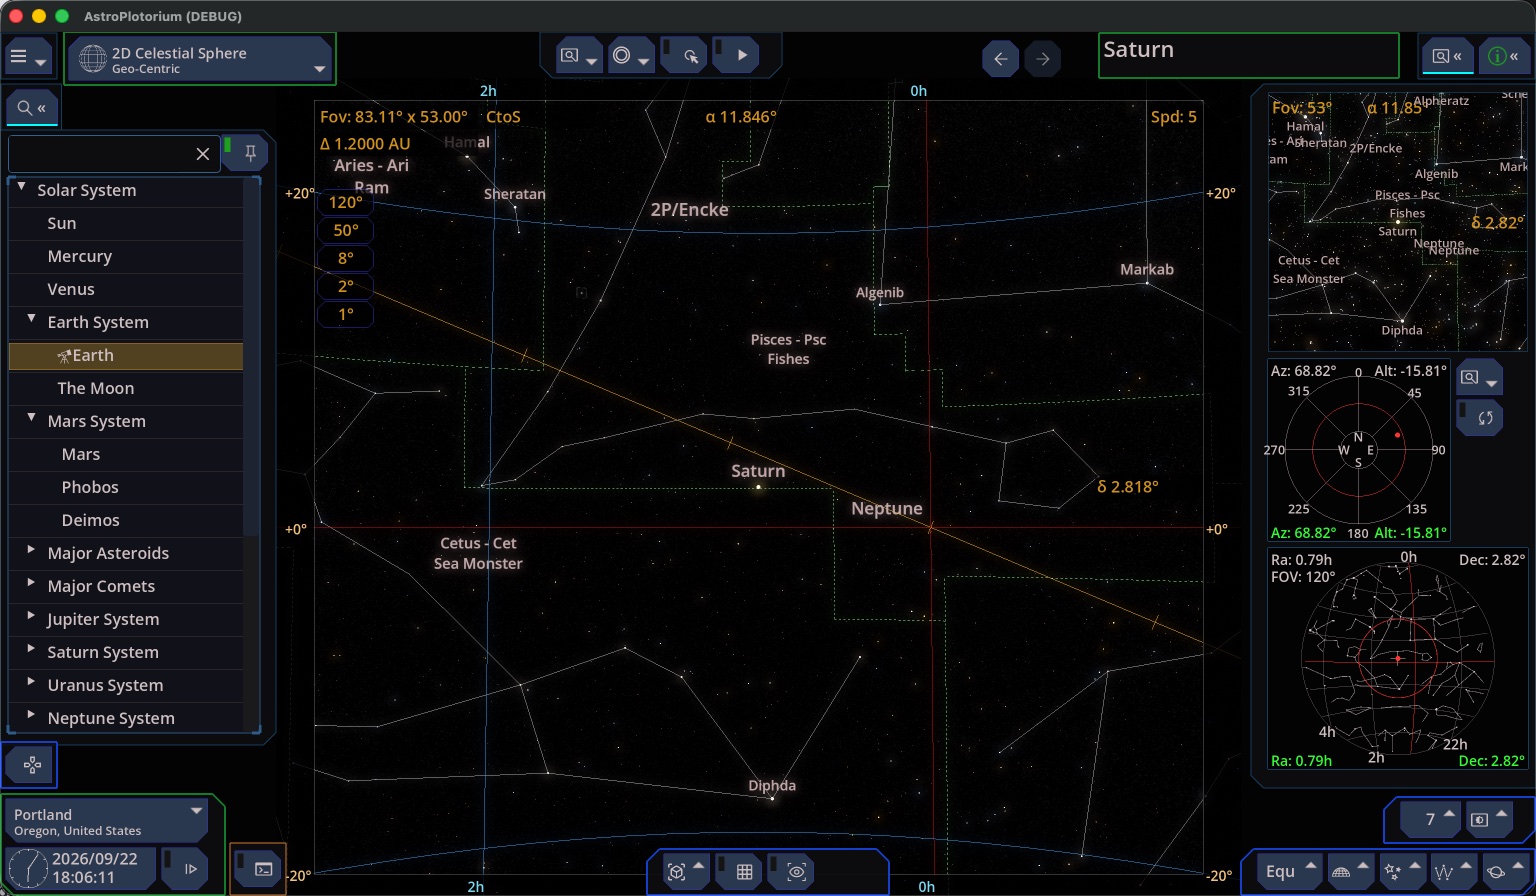This screenshot has height=896, width=1536.
Task: Toggle the time step play button
Action: click(x=185, y=868)
